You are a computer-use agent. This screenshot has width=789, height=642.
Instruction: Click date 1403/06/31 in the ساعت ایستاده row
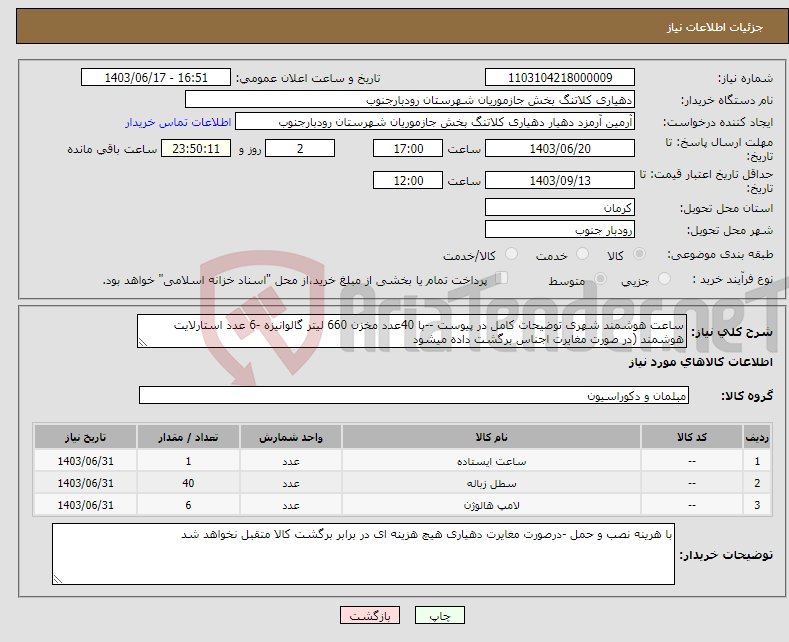pyautogui.click(x=86, y=461)
